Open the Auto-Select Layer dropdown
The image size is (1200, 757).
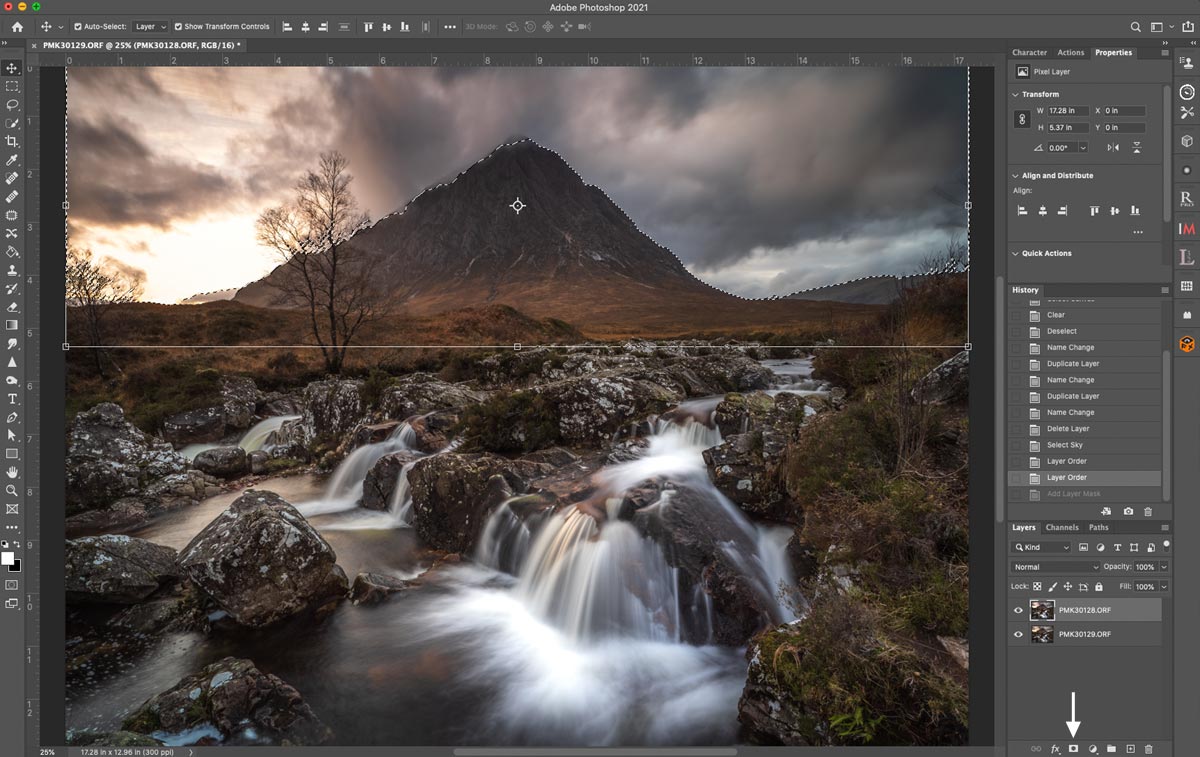click(x=150, y=27)
